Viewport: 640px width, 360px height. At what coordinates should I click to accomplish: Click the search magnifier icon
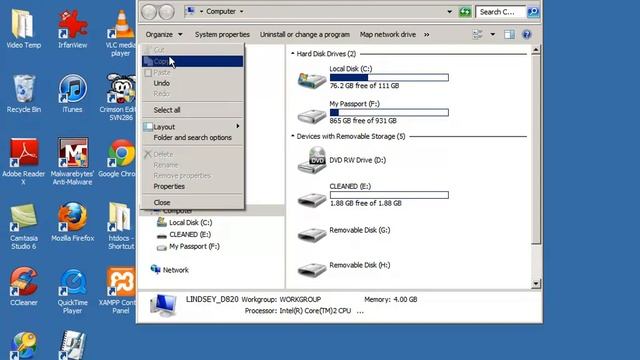(533, 12)
